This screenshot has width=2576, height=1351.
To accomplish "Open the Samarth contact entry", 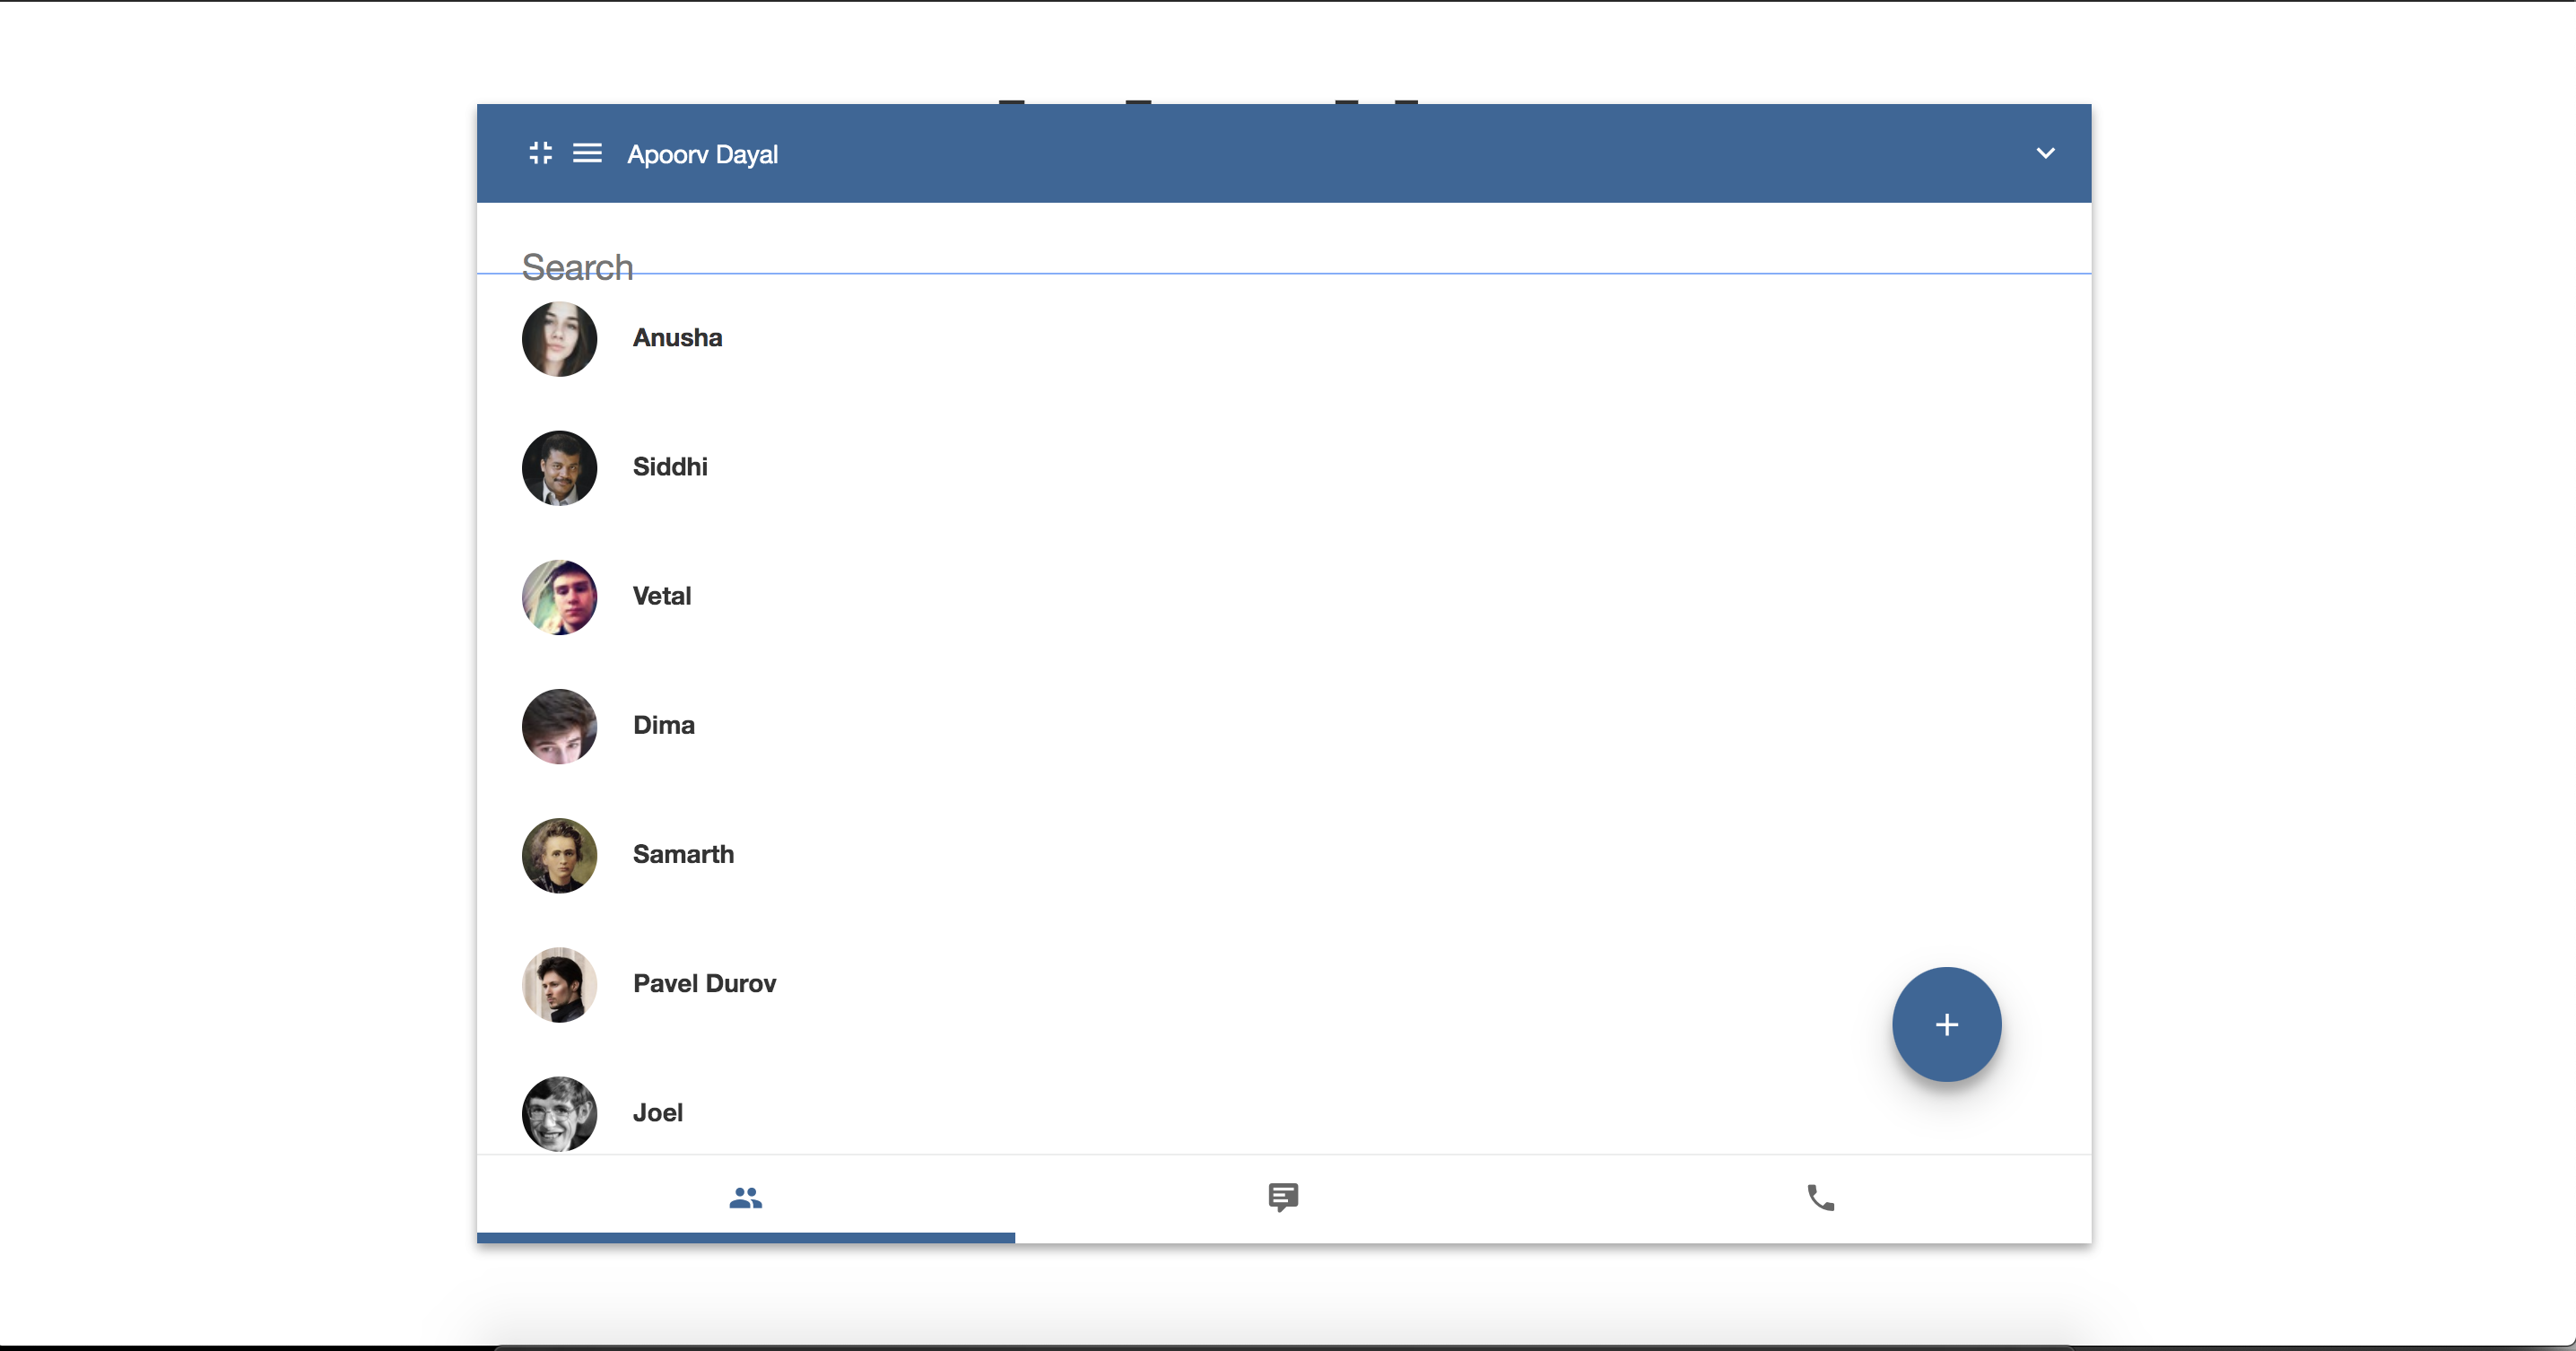I will tap(683, 855).
